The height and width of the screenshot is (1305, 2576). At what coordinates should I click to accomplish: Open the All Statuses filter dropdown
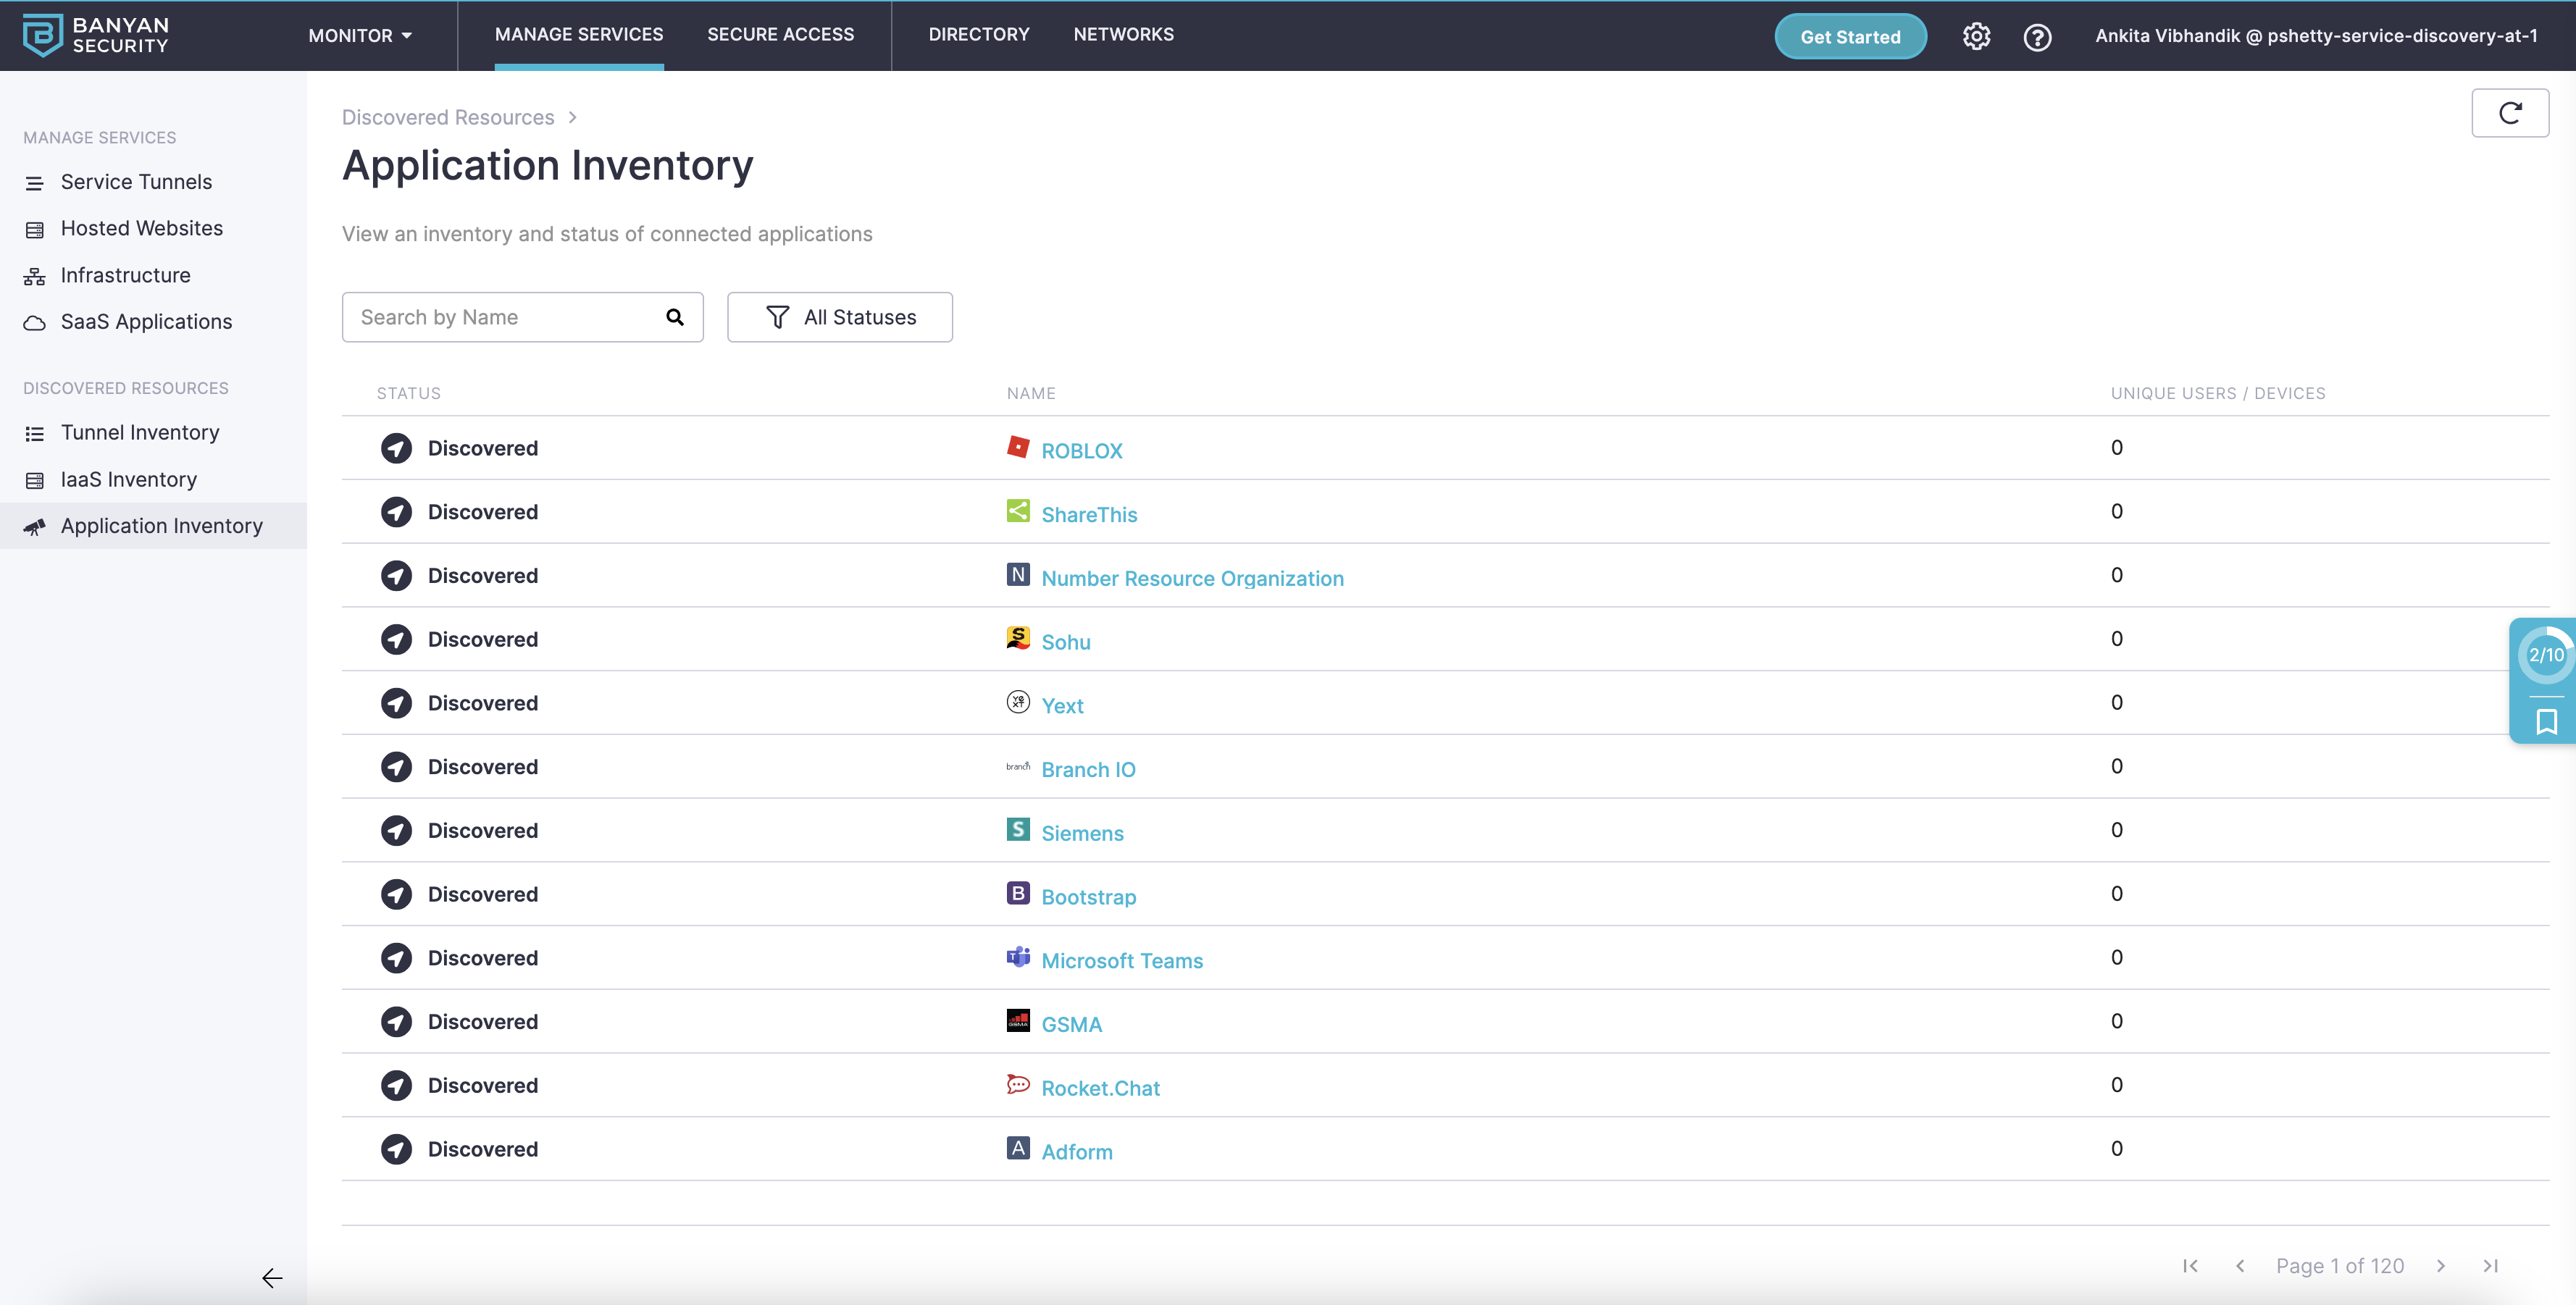coord(840,317)
